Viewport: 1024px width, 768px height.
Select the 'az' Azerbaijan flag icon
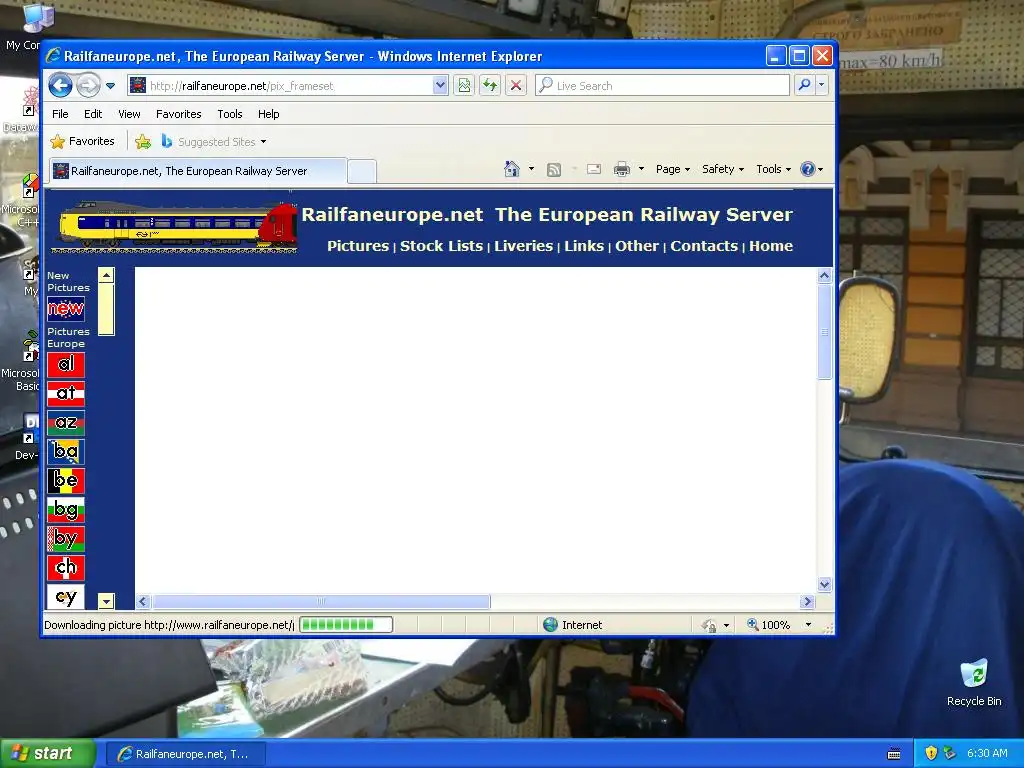tap(66, 423)
